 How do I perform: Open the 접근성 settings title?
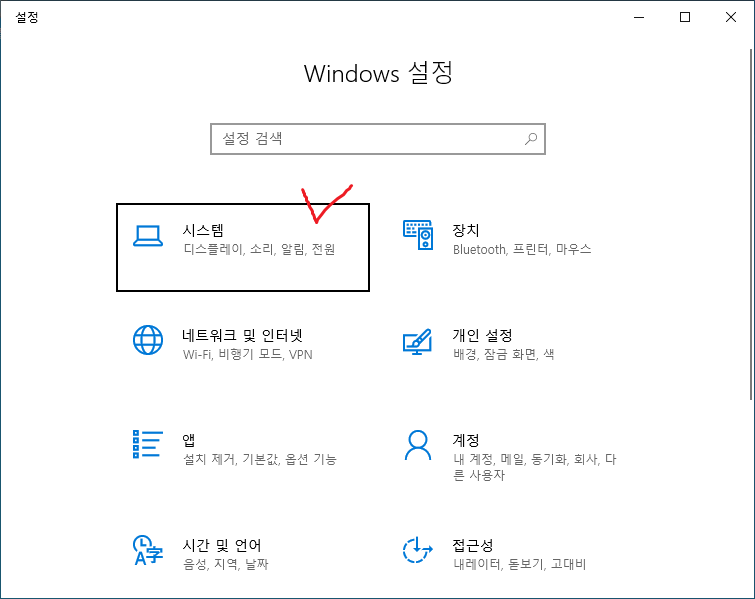[472, 545]
